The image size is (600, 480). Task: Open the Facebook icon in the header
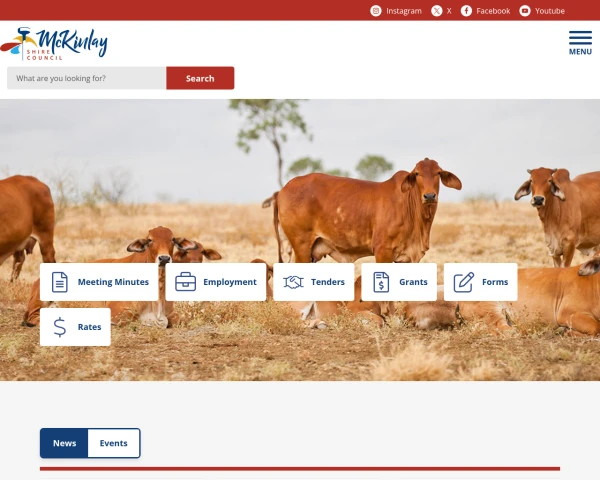(466, 11)
